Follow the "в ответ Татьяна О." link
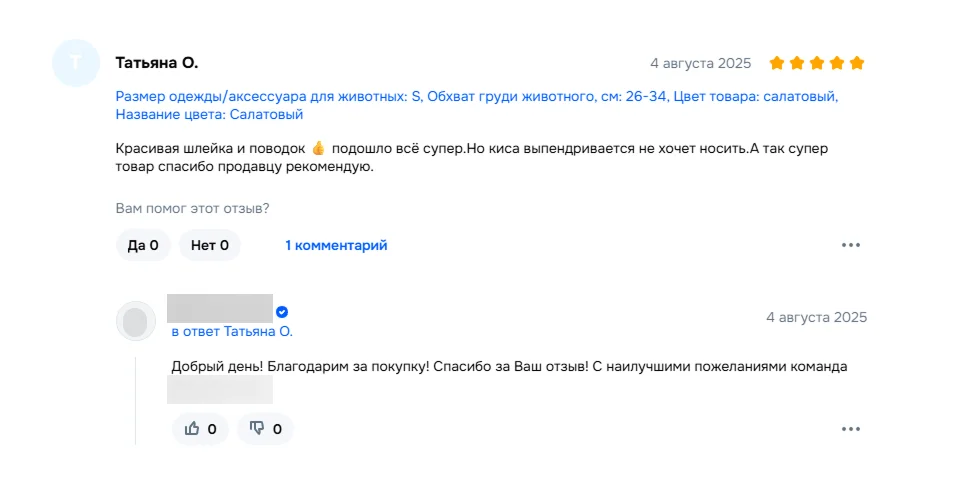This screenshot has height=487, width=972. tap(232, 332)
